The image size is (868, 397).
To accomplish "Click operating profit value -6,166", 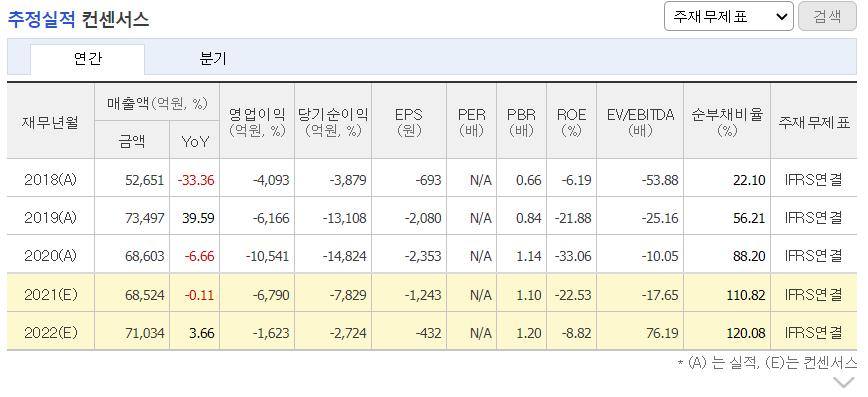I will (271, 218).
